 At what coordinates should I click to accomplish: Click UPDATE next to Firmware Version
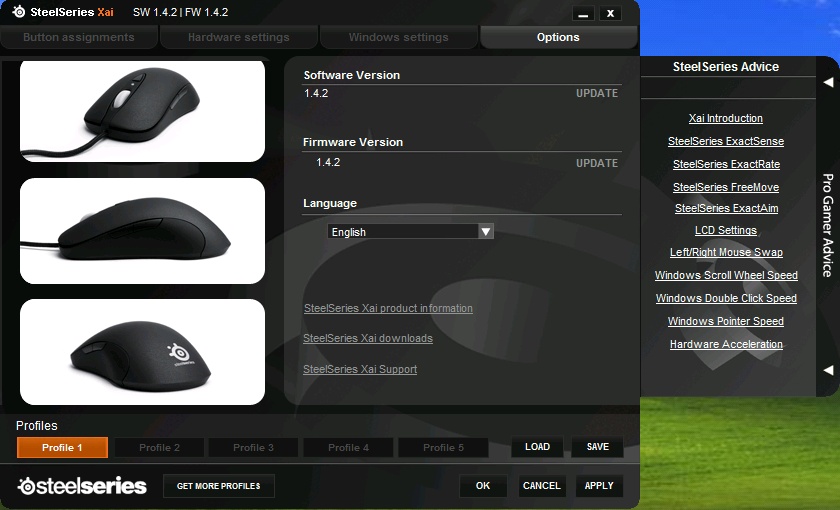click(x=596, y=163)
